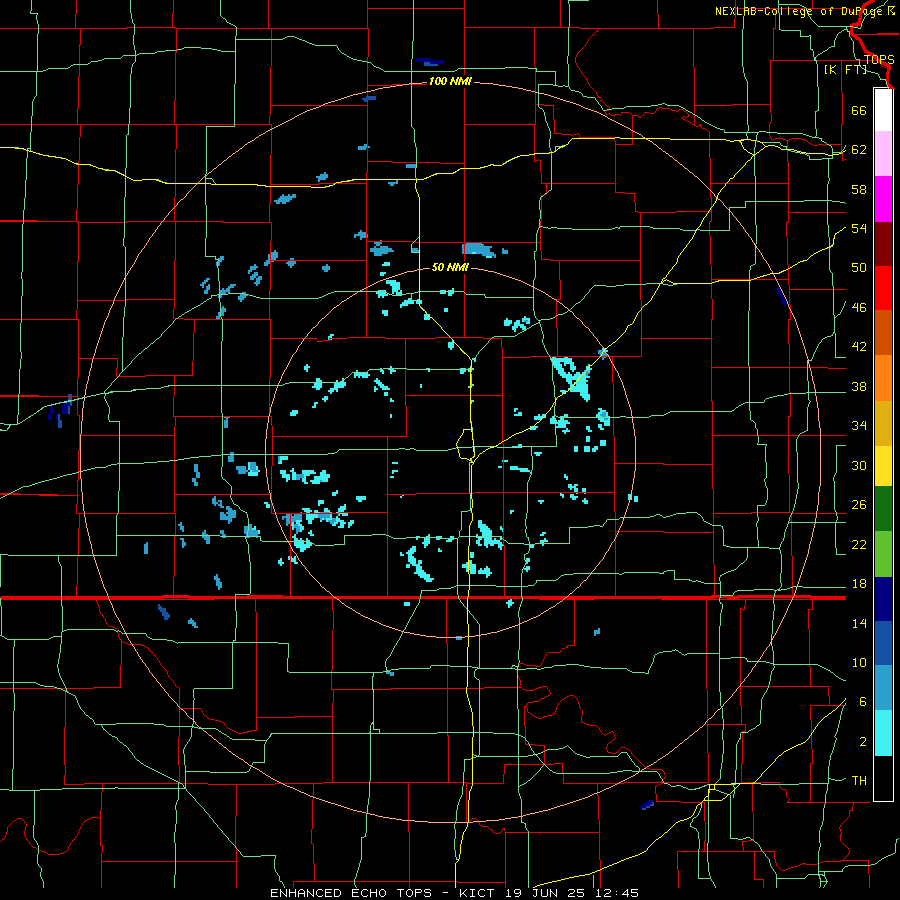The height and width of the screenshot is (900, 900).
Task: Select the gold legend color block
Action: click(x=883, y=422)
